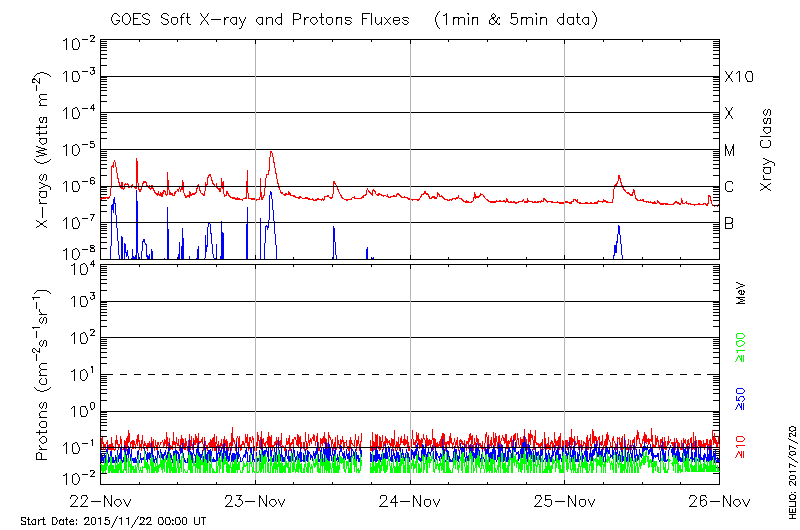The image size is (800, 530).
Task: Select the M class label on the right axis
Action: click(730, 151)
